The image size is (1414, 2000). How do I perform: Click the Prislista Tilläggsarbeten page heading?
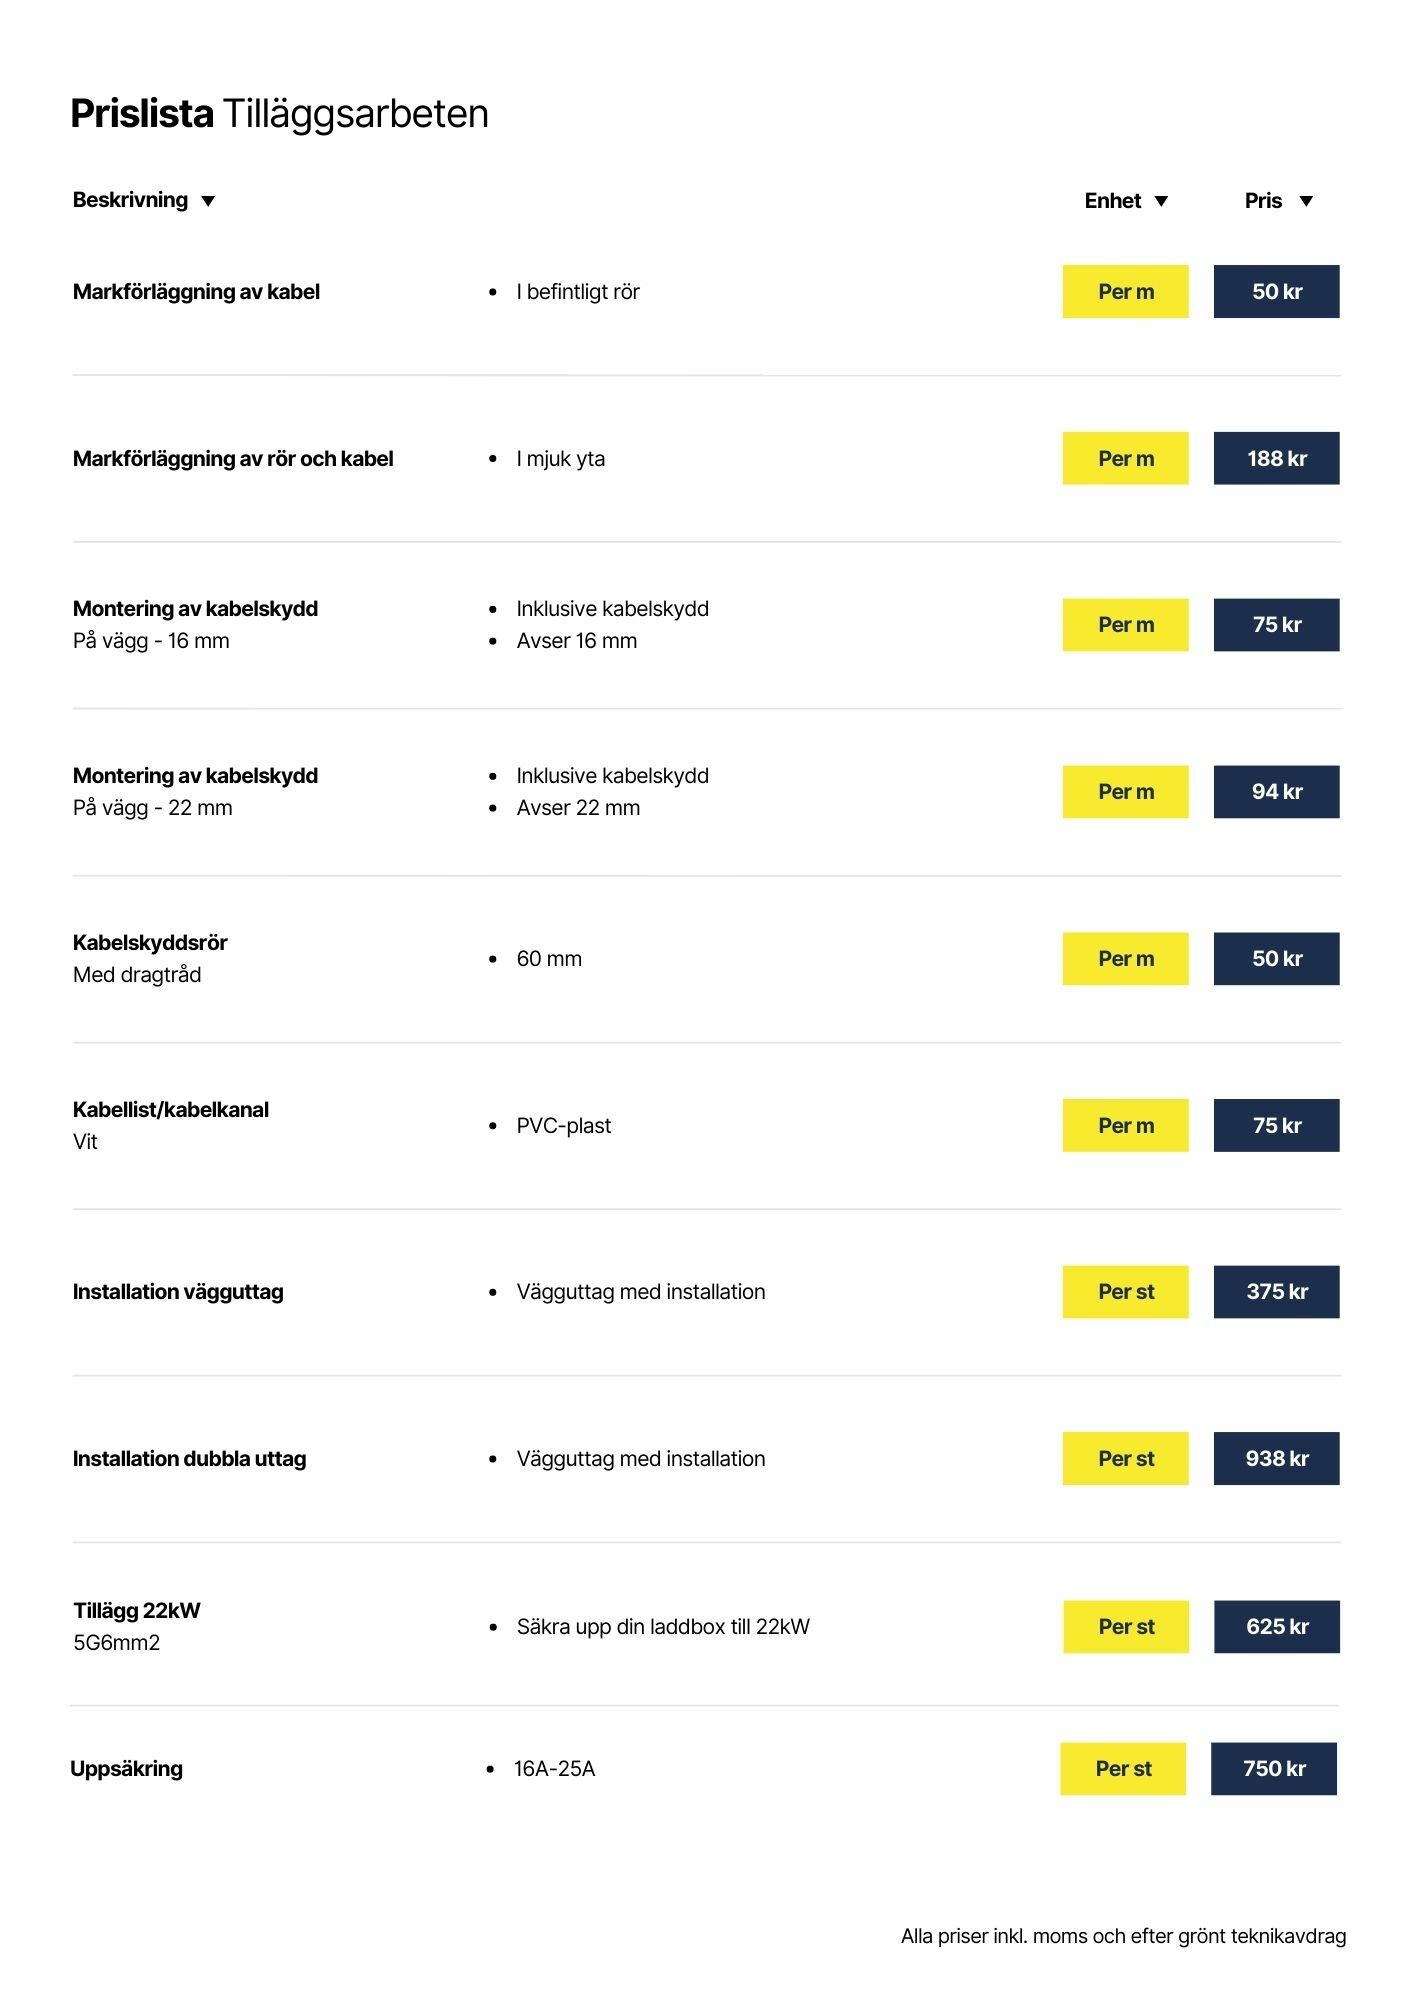[280, 114]
